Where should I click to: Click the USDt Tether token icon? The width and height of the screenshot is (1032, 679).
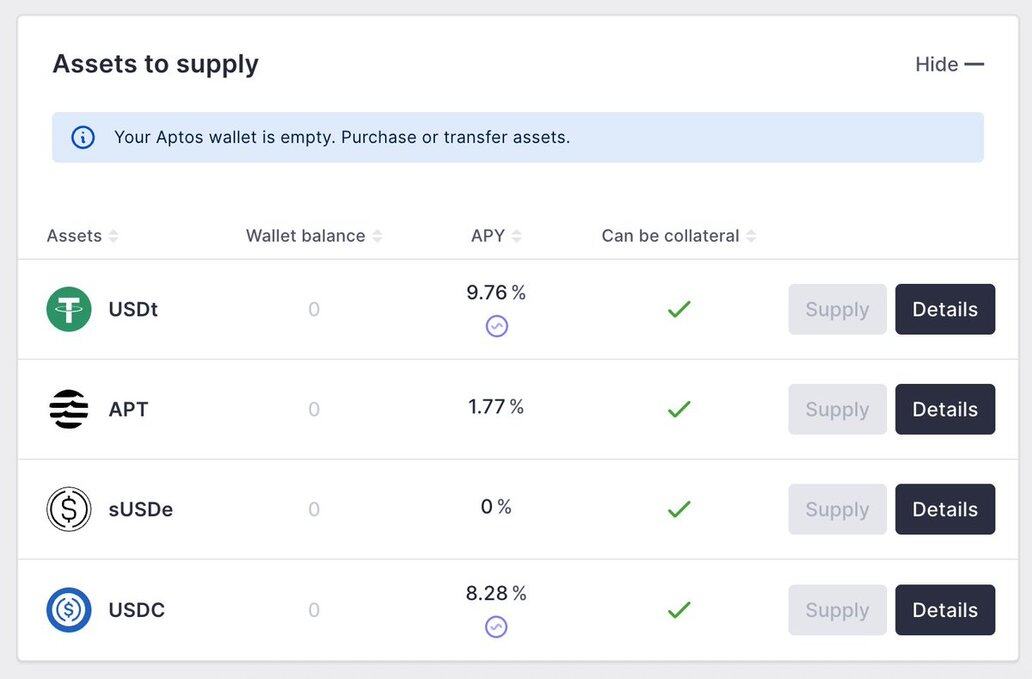click(69, 309)
